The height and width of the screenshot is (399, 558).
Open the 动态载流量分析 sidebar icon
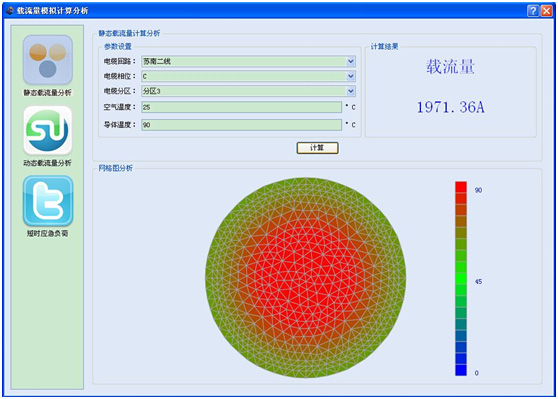click(48, 130)
